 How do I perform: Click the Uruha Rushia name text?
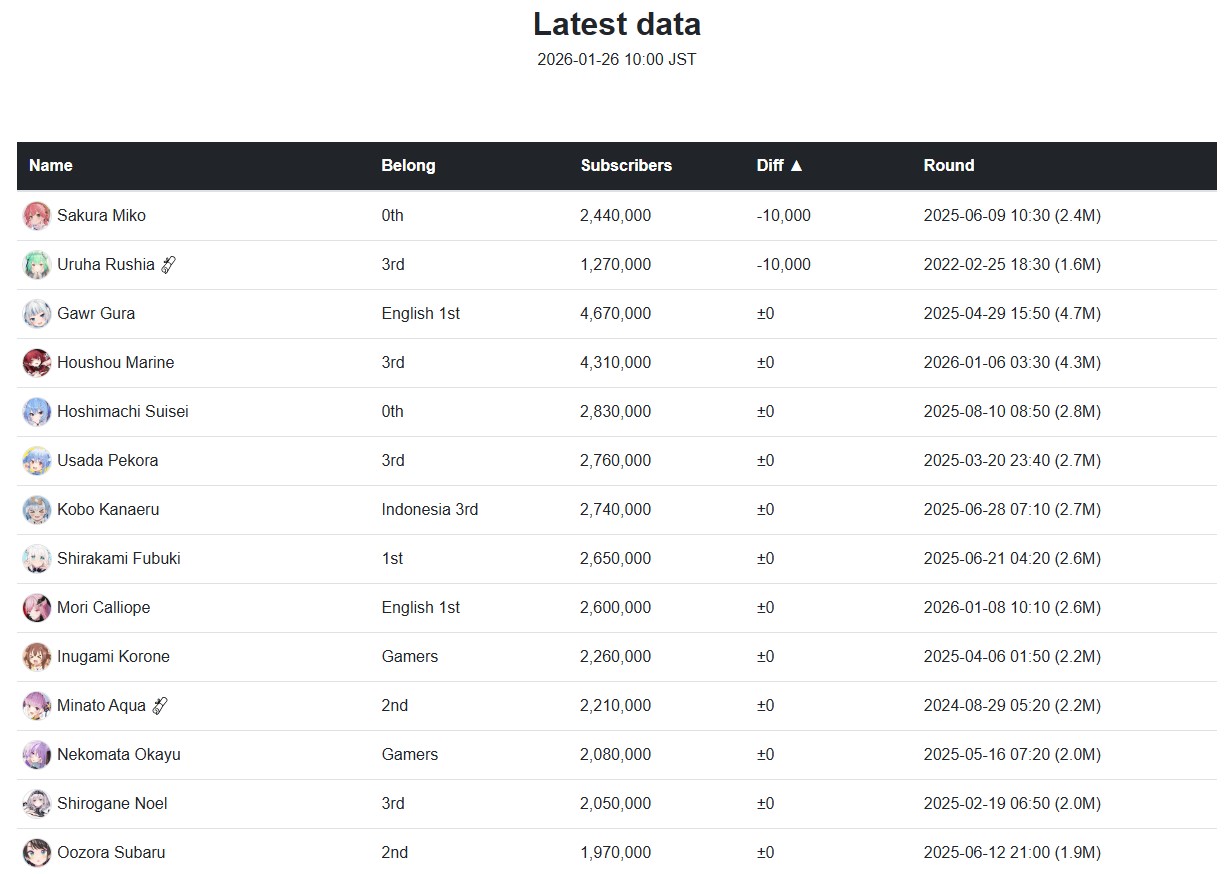[106, 265]
